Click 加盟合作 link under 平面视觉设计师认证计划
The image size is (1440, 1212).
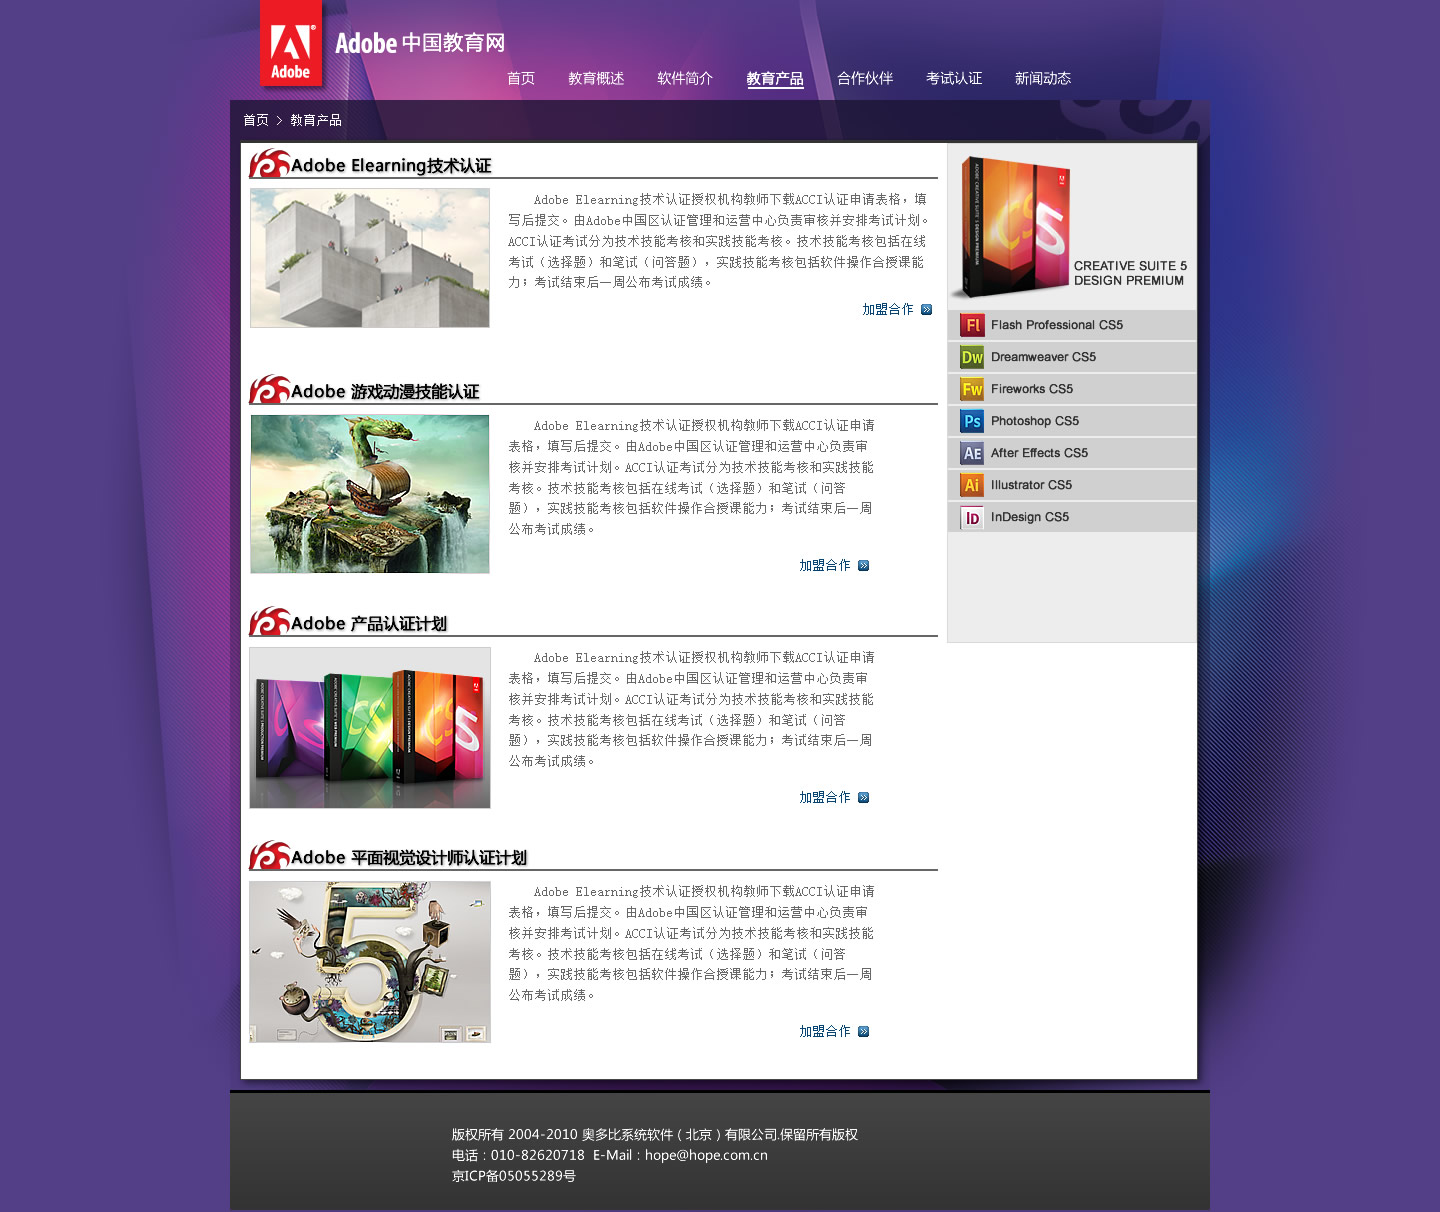point(825,1032)
